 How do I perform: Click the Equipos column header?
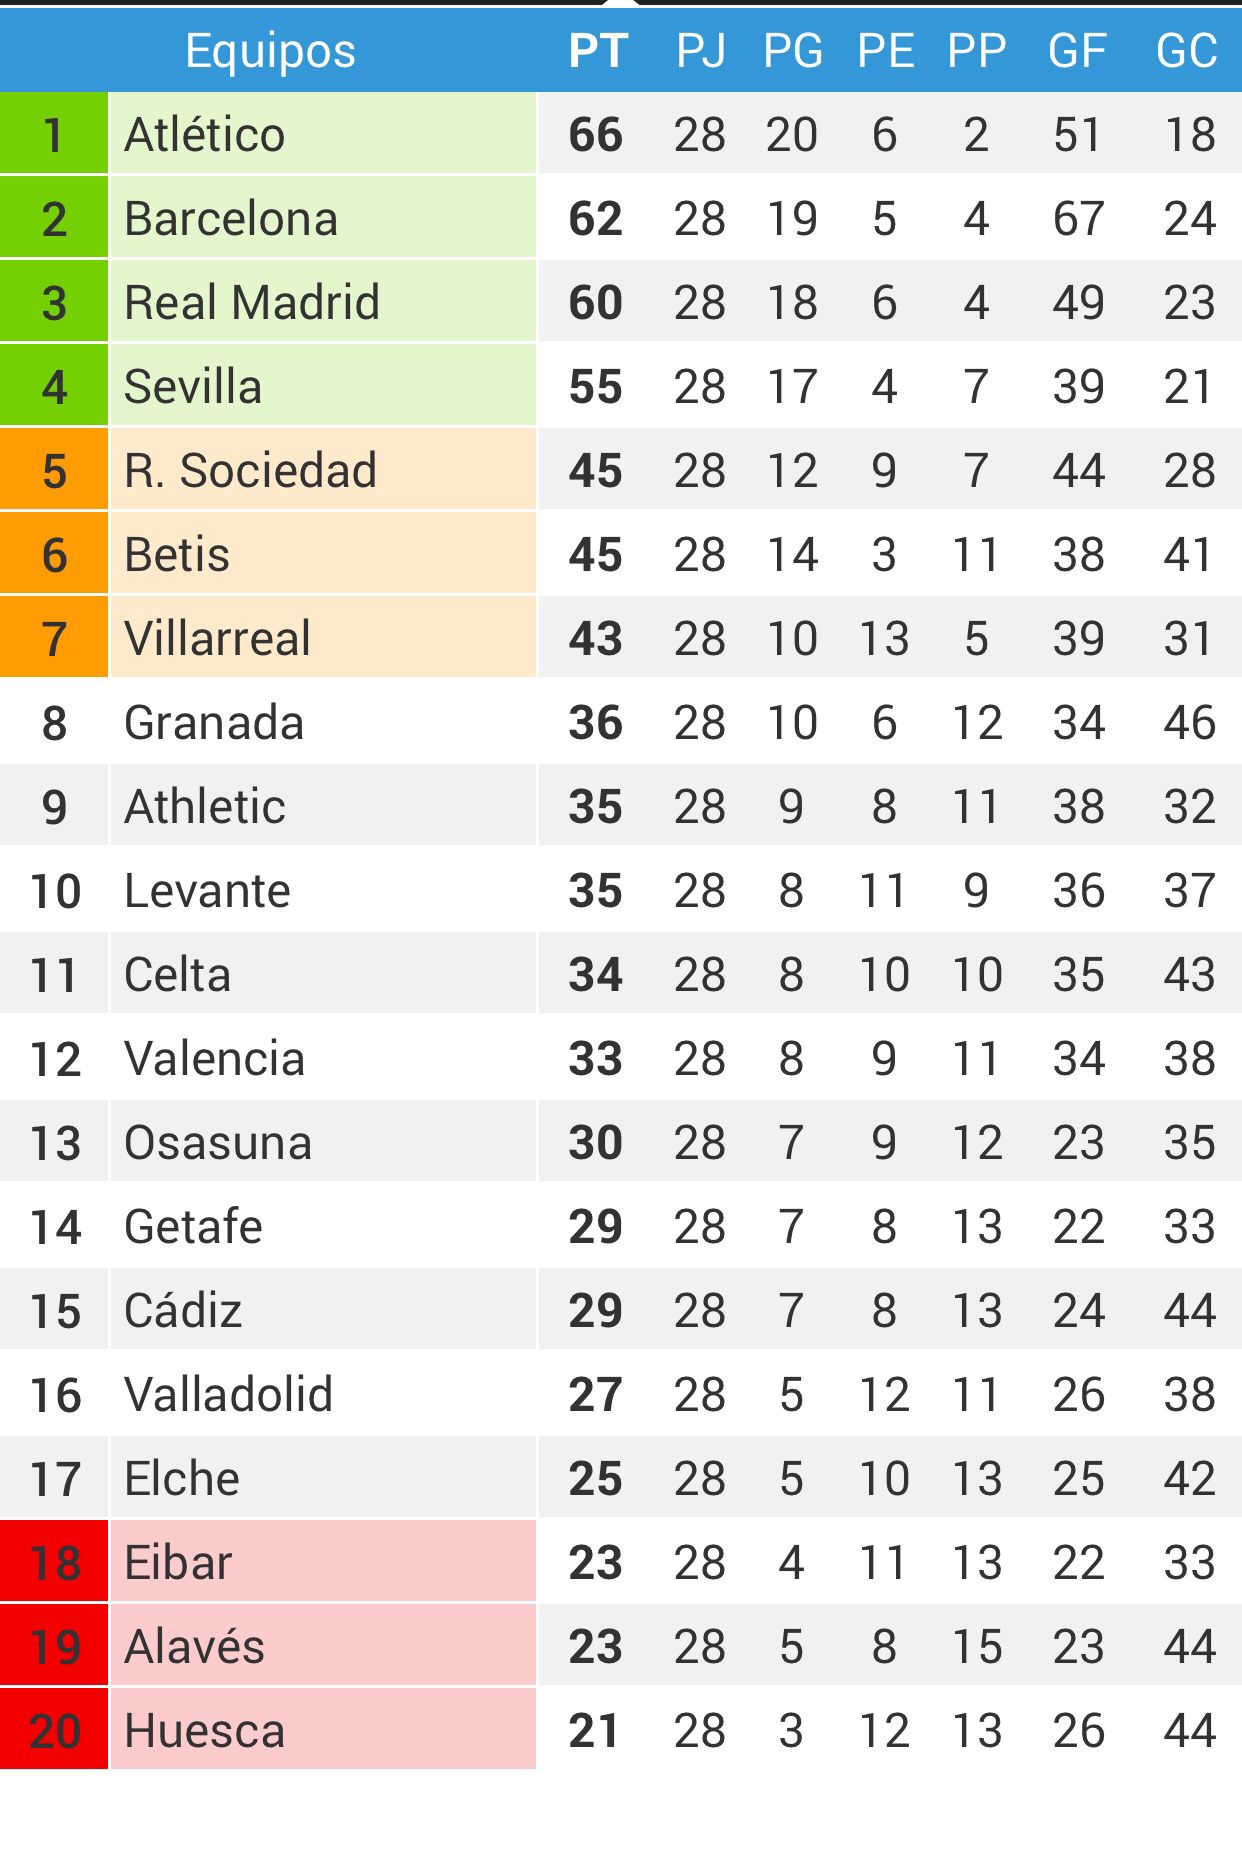[x=270, y=50]
